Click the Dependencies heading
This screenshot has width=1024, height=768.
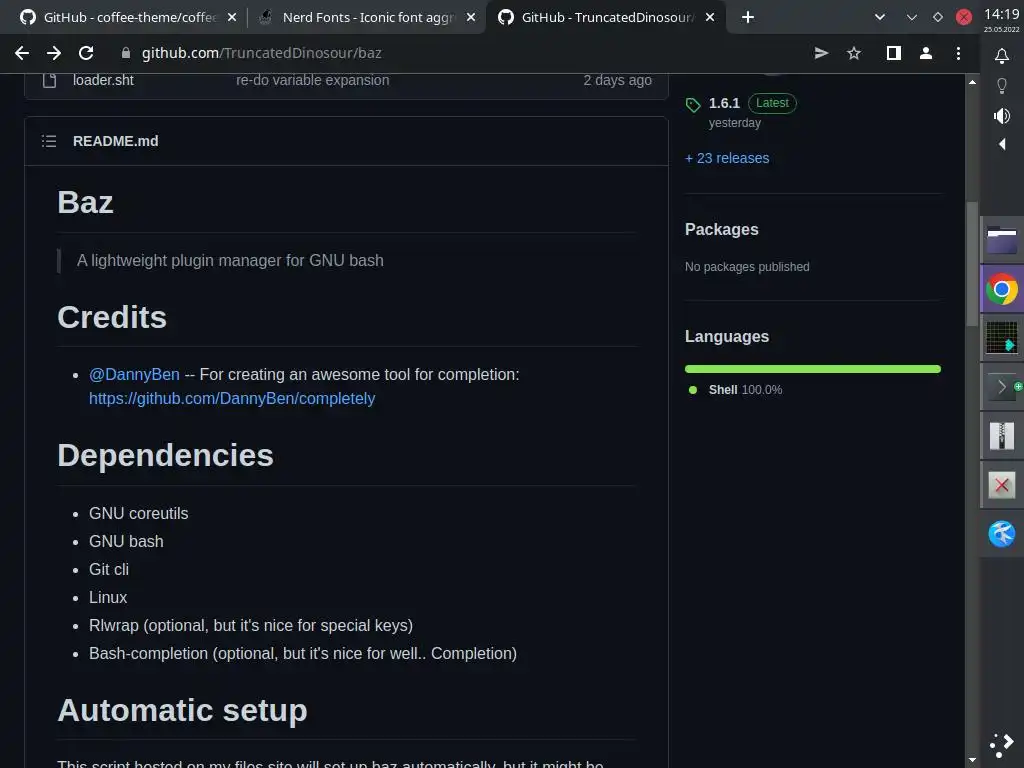[x=165, y=455]
